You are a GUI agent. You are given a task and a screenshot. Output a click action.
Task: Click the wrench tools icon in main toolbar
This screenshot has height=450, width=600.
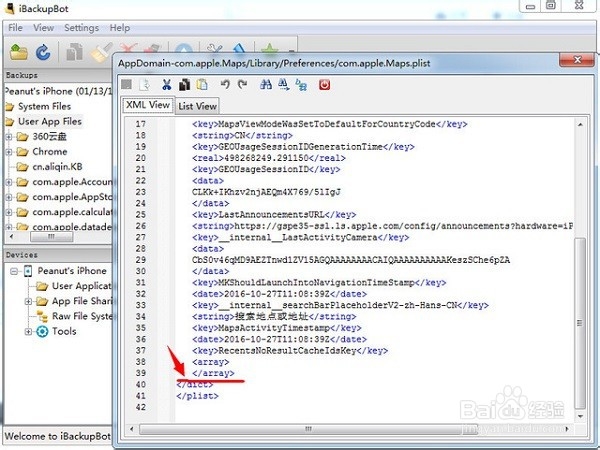[215, 48]
